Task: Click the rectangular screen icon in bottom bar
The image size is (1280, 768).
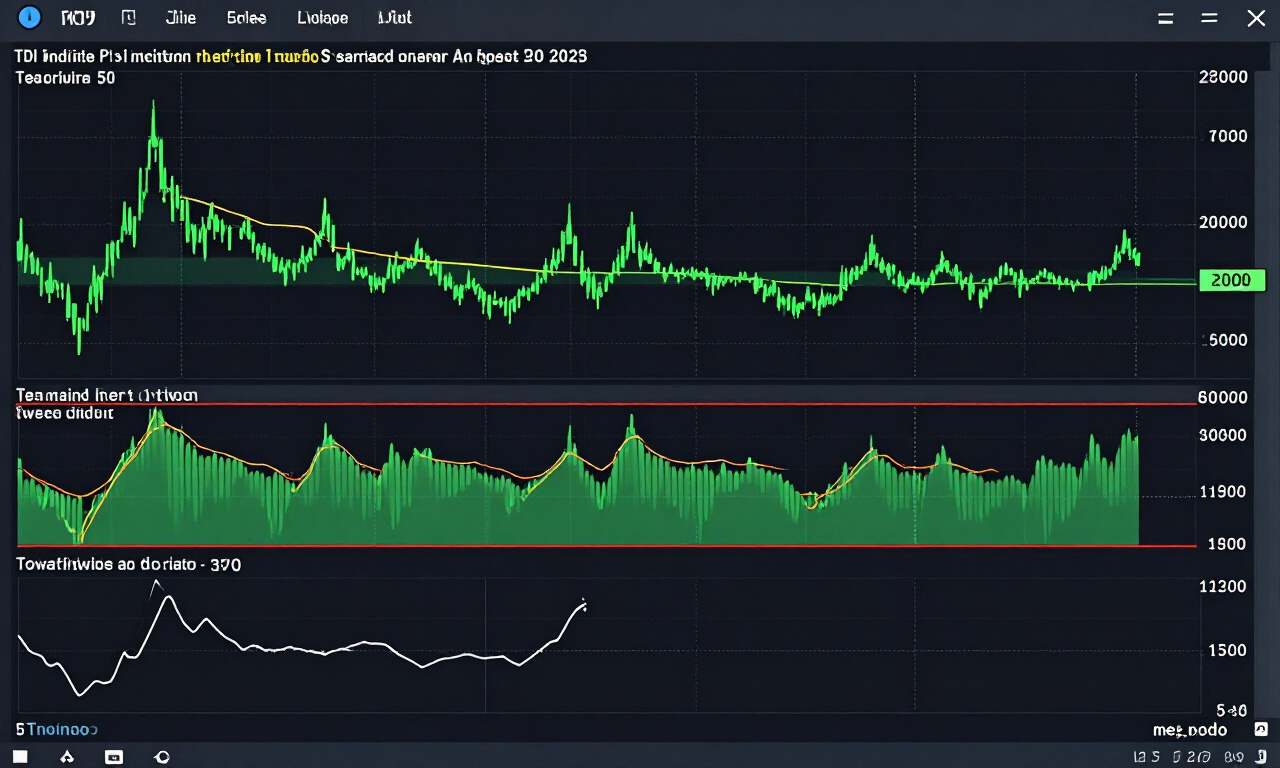Action: (x=113, y=757)
